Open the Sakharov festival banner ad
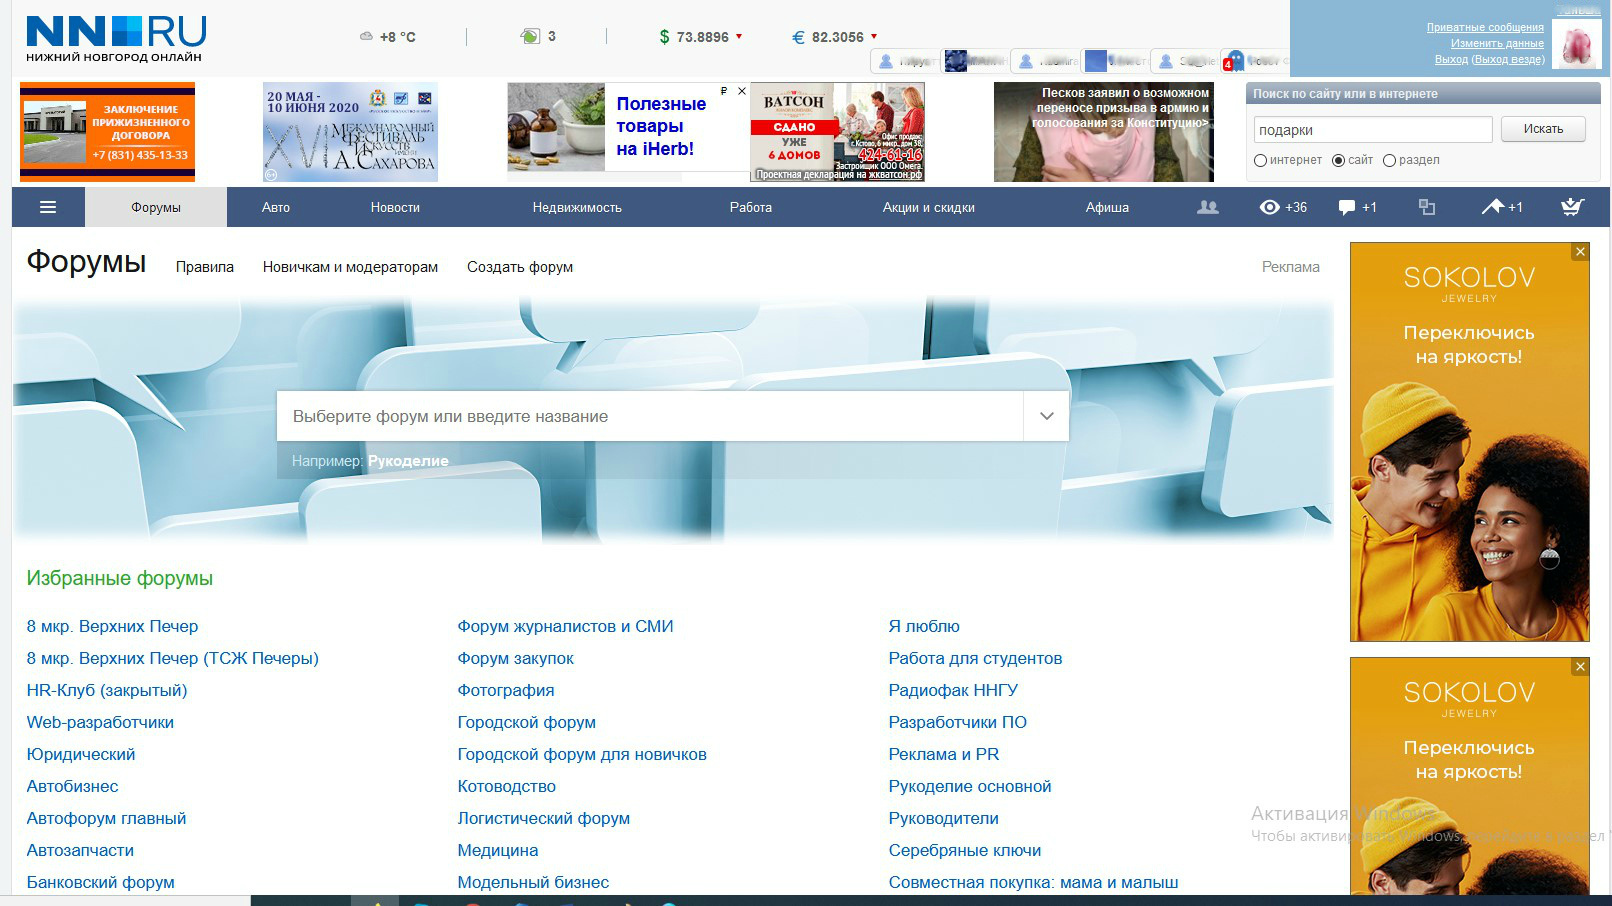1612x906 pixels. point(350,132)
